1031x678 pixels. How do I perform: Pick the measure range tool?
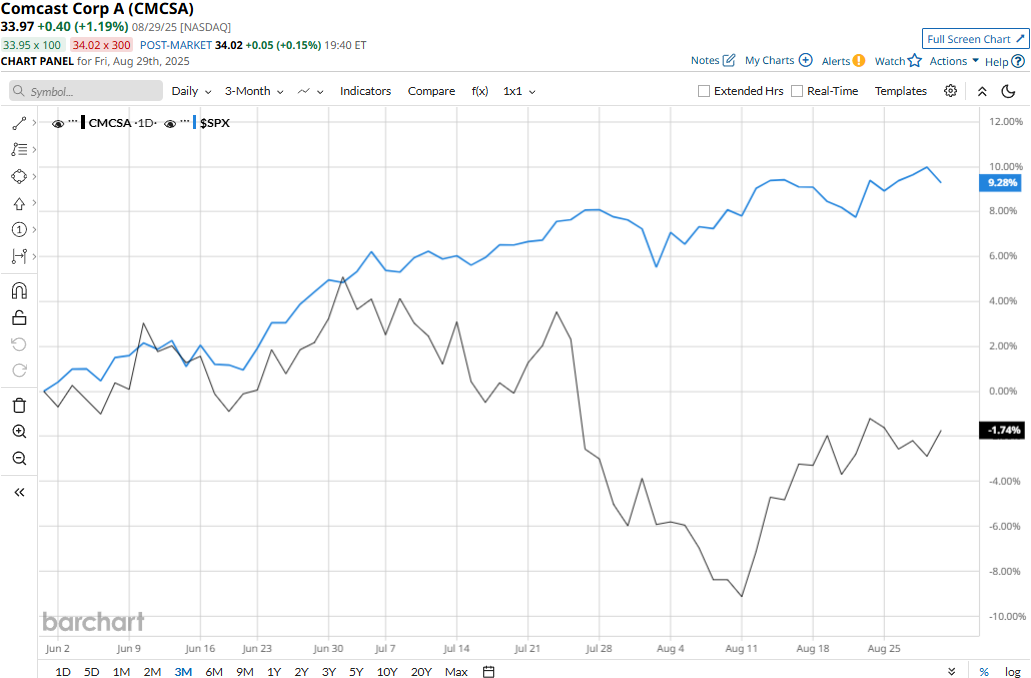pyautogui.click(x=19, y=256)
